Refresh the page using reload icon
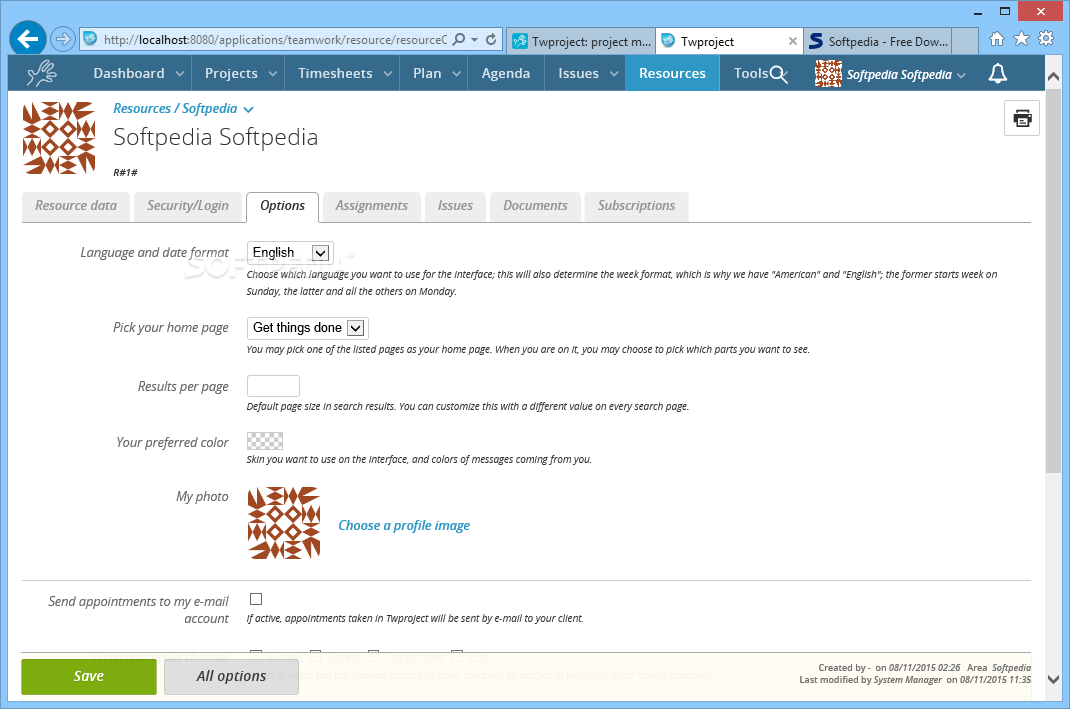The width and height of the screenshot is (1070, 709). pos(491,40)
